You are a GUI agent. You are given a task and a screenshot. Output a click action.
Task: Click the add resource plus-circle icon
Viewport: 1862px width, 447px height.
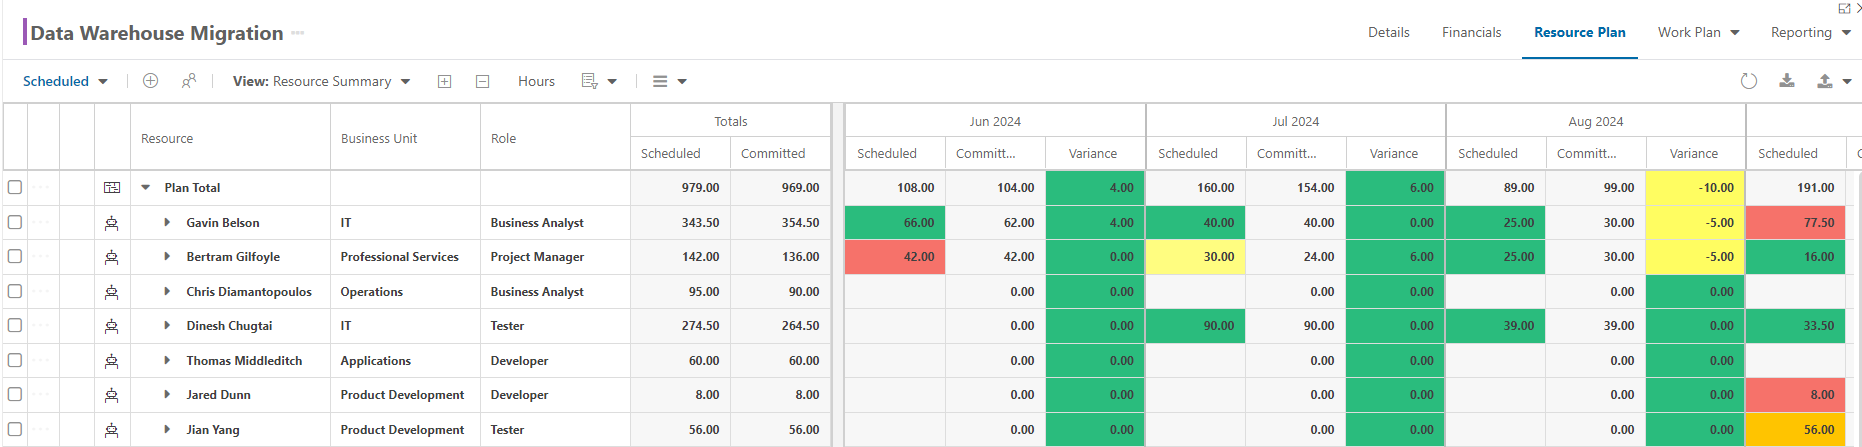151,81
